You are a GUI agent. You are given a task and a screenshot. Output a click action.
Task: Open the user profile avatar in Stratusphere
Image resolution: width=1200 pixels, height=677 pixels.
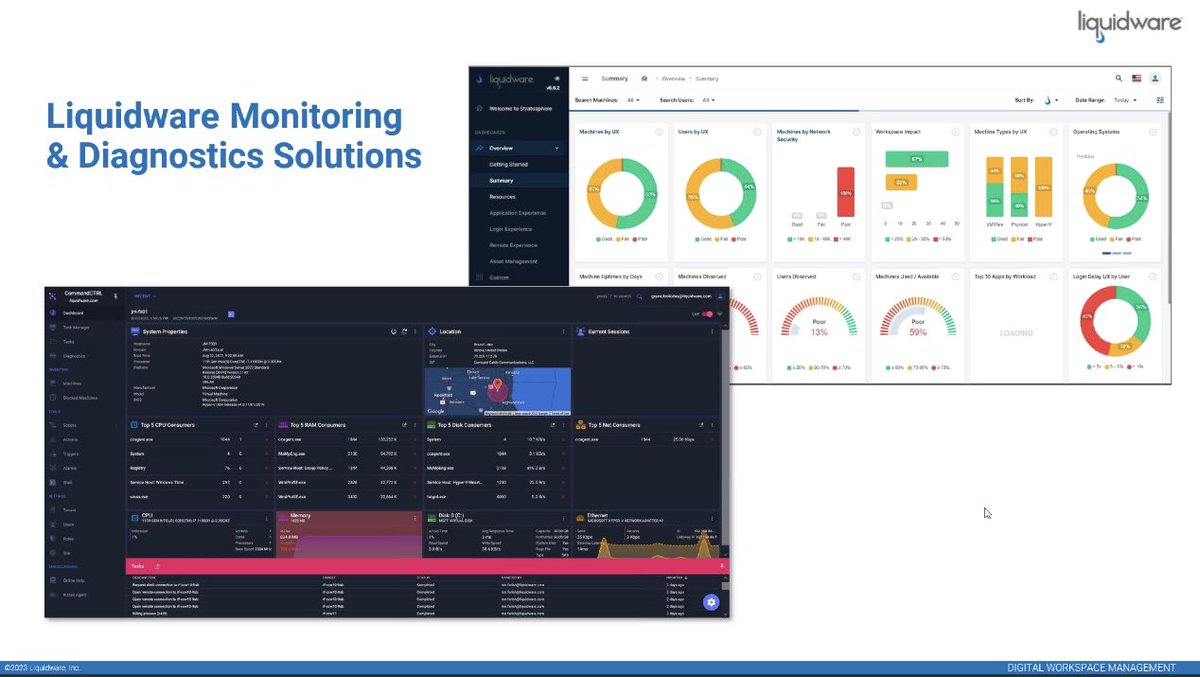coord(1155,78)
